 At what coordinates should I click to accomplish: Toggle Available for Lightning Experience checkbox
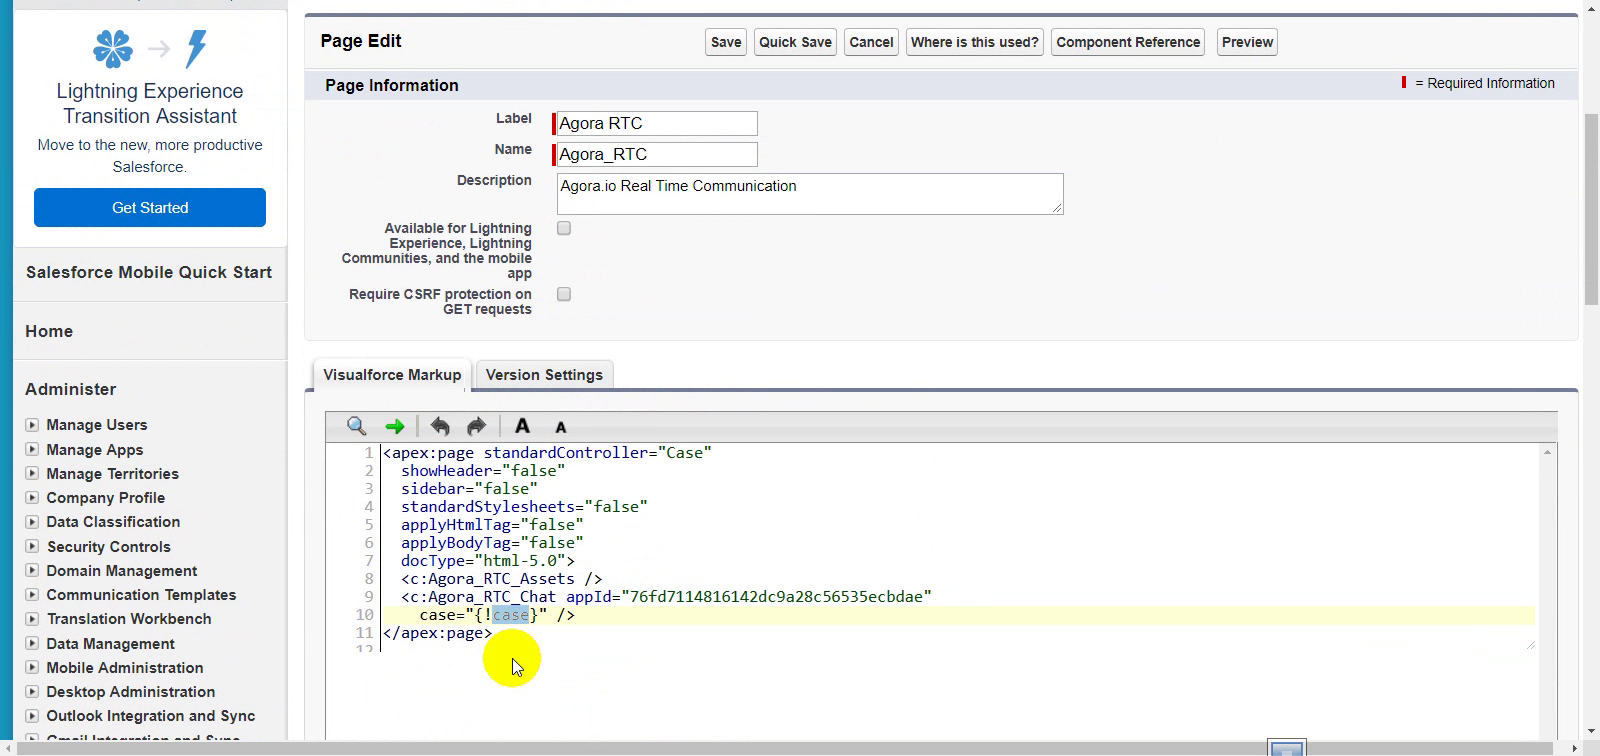564,228
